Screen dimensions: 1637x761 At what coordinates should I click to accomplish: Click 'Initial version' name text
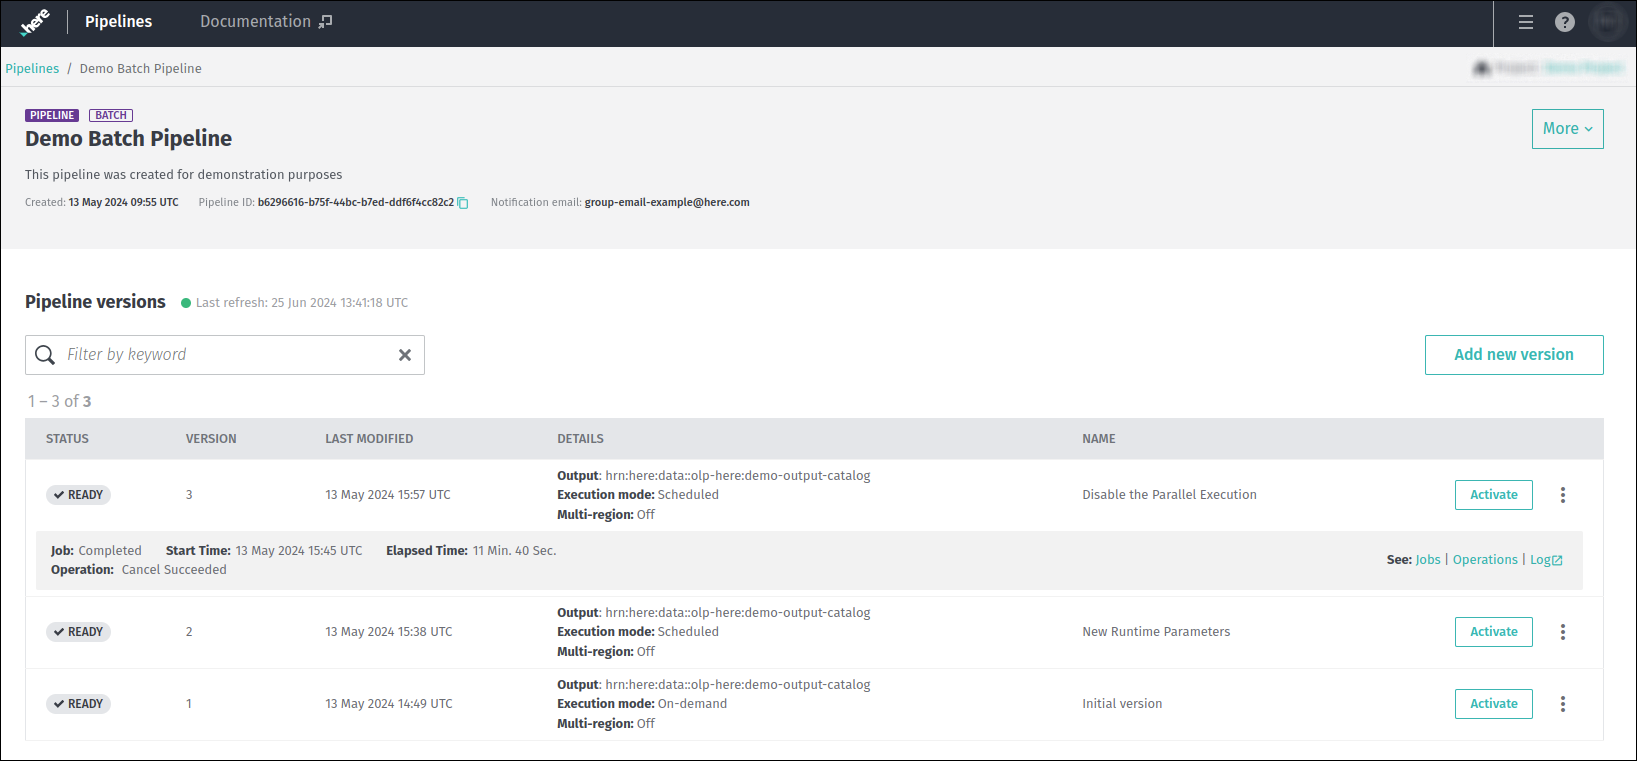tap(1122, 704)
